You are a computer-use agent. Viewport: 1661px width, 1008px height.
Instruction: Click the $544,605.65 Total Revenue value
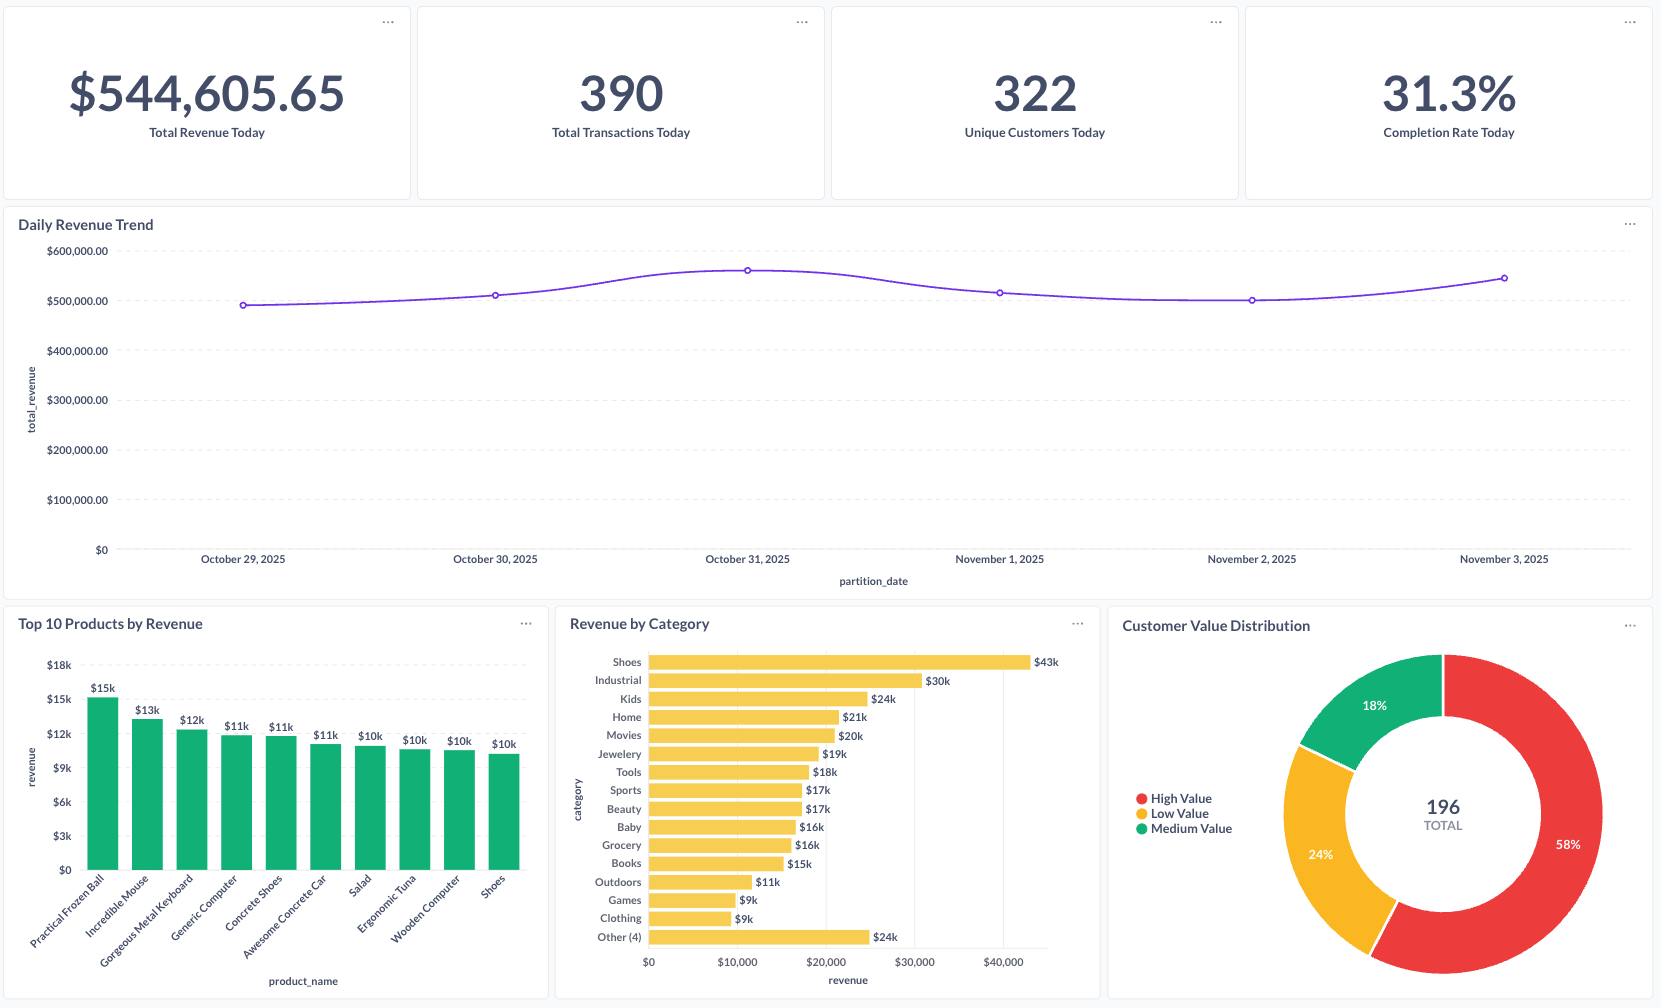point(207,94)
